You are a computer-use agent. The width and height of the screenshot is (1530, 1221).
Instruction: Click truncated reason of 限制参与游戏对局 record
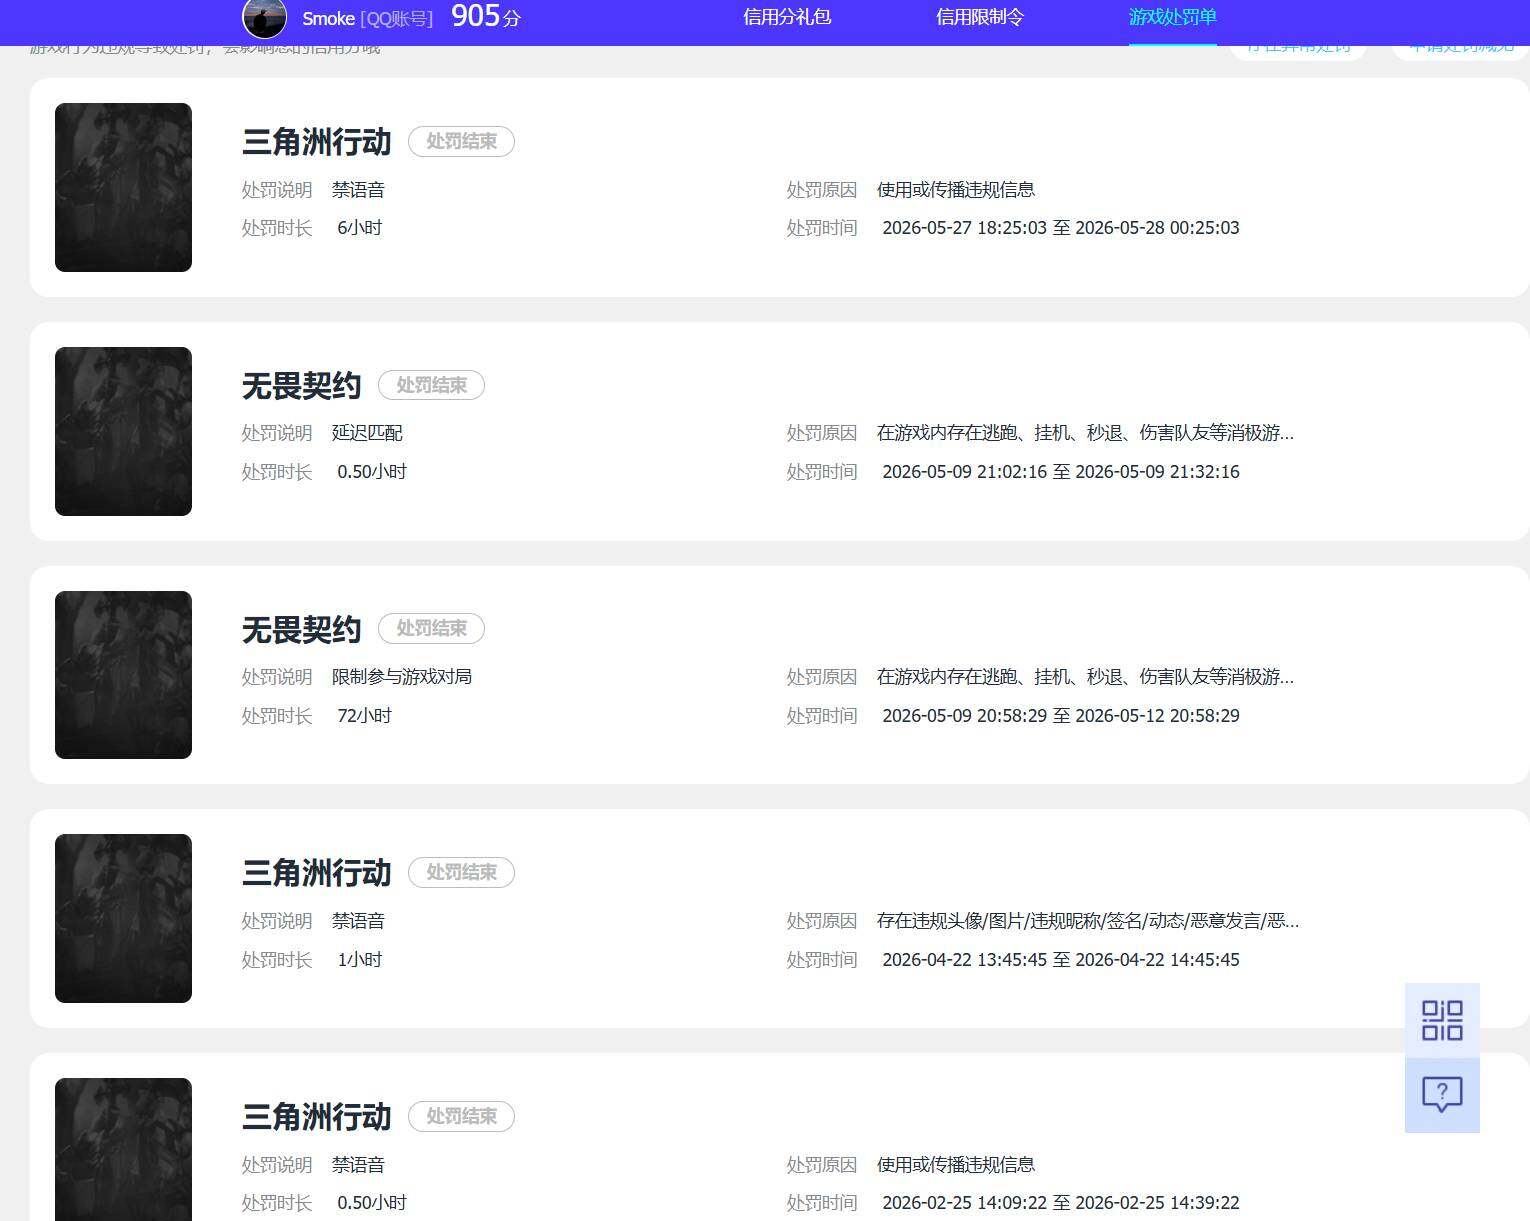coord(1085,677)
